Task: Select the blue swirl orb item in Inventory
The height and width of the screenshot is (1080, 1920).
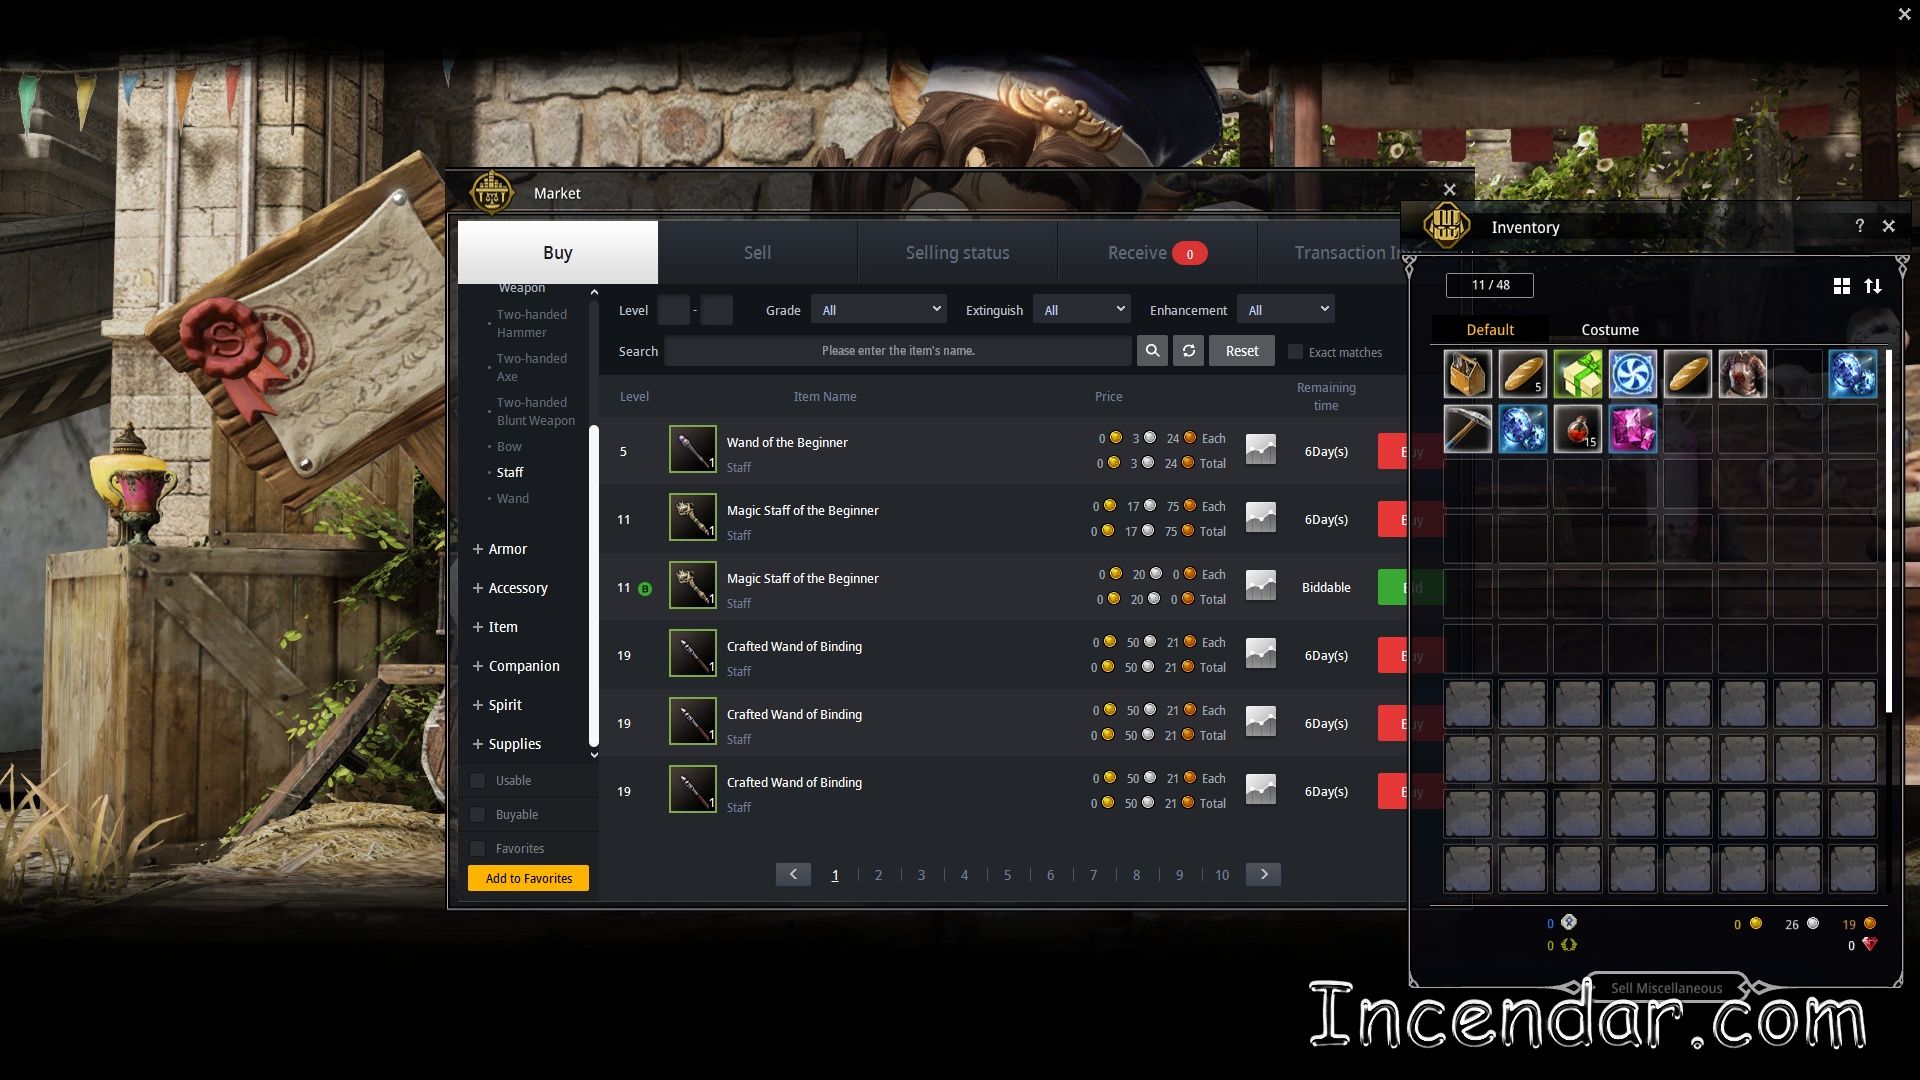Action: click(x=1632, y=374)
